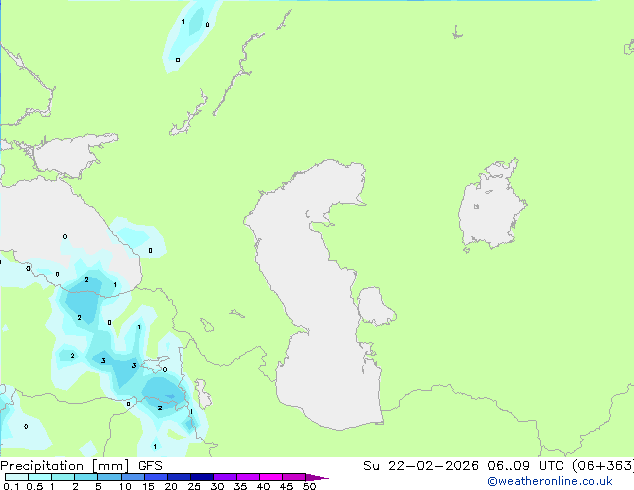Click the '0.1' legend scale label
Viewport: 634px width, 490px height.
click(x=11, y=486)
